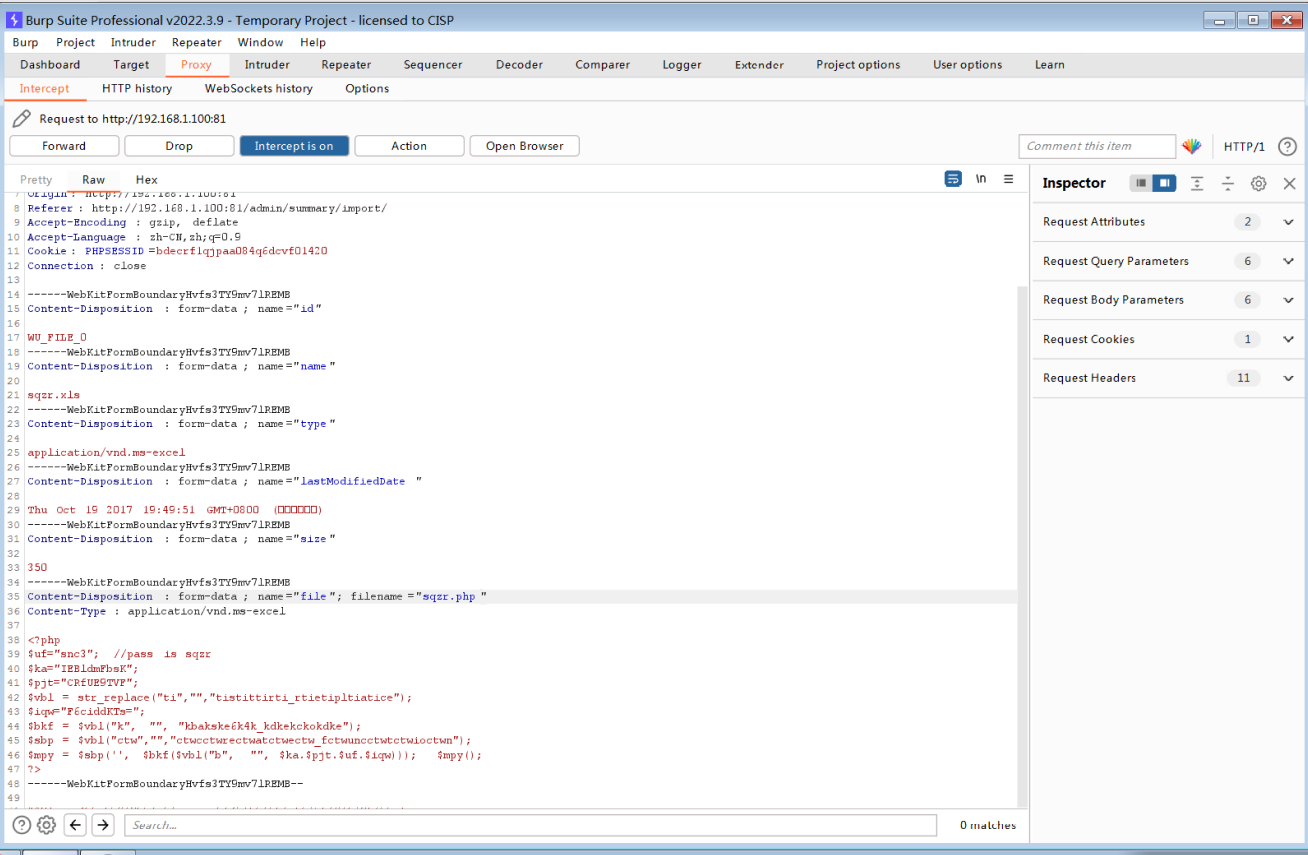The height and width of the screenshot is (855, 1308).
Task: Open the Help menu
Action: [x=313, y=42]
